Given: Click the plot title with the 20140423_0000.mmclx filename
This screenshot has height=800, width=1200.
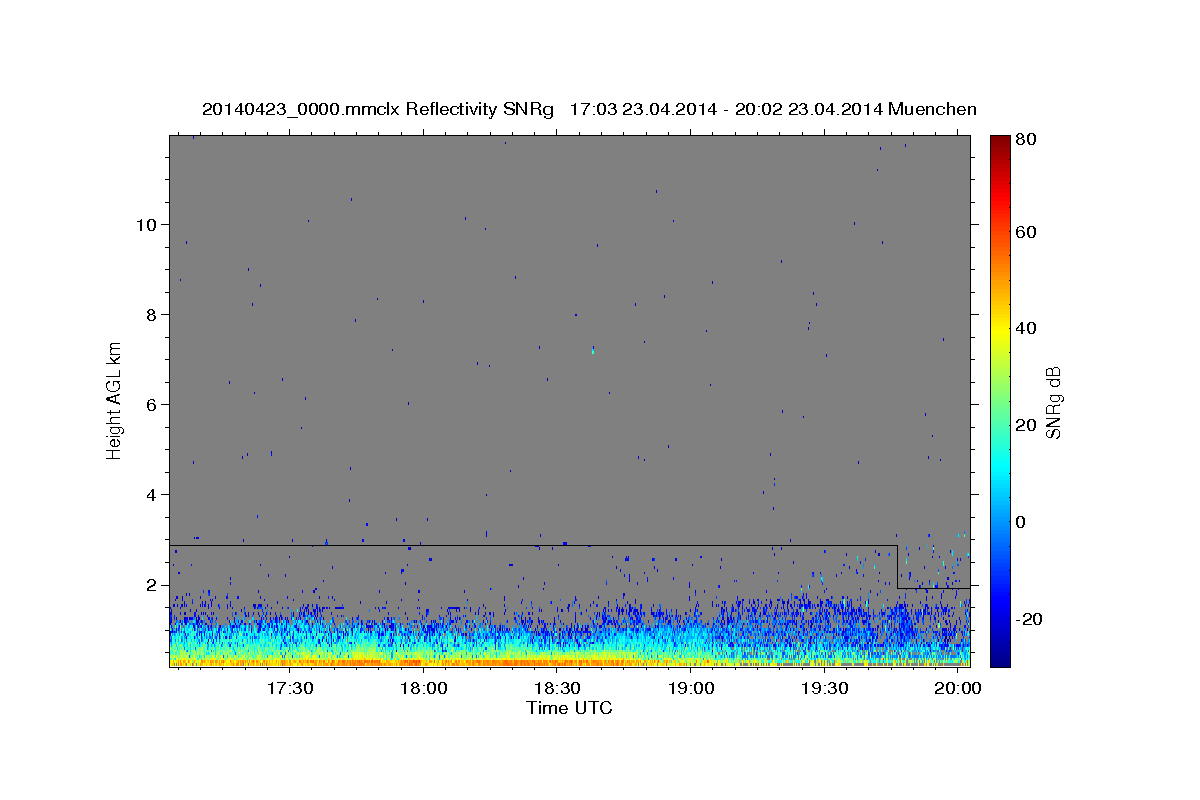Looking at the screenshot, I should pyautogui.click(x=589, y=109).
